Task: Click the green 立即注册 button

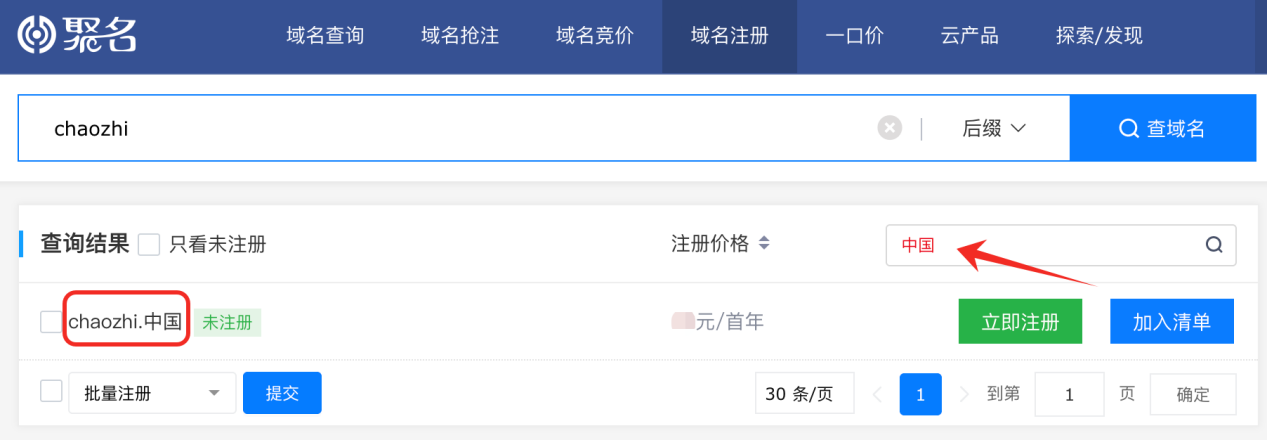Action: (x=1020, y=321)
